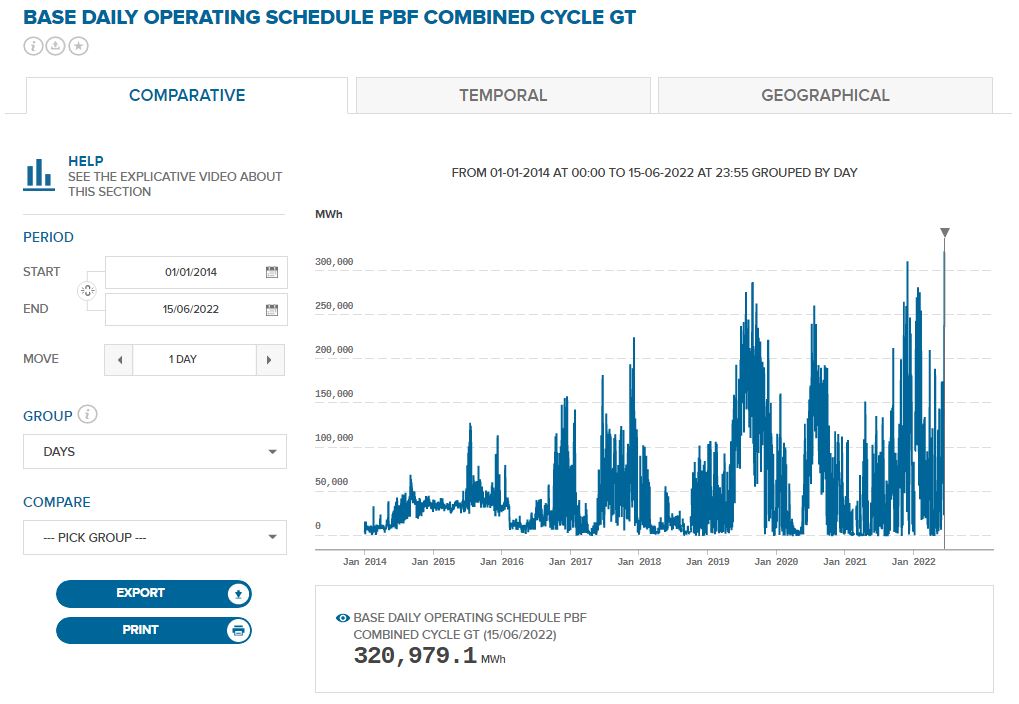Click the download icon under the title
Screen dimensions: 1019x704
(x=55, y=46)
